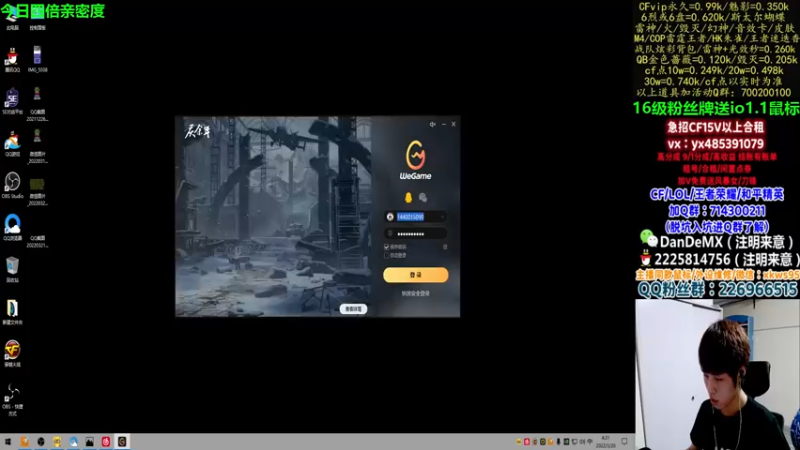
Task: Click the quick secure login link
Action: pos(415,293)
